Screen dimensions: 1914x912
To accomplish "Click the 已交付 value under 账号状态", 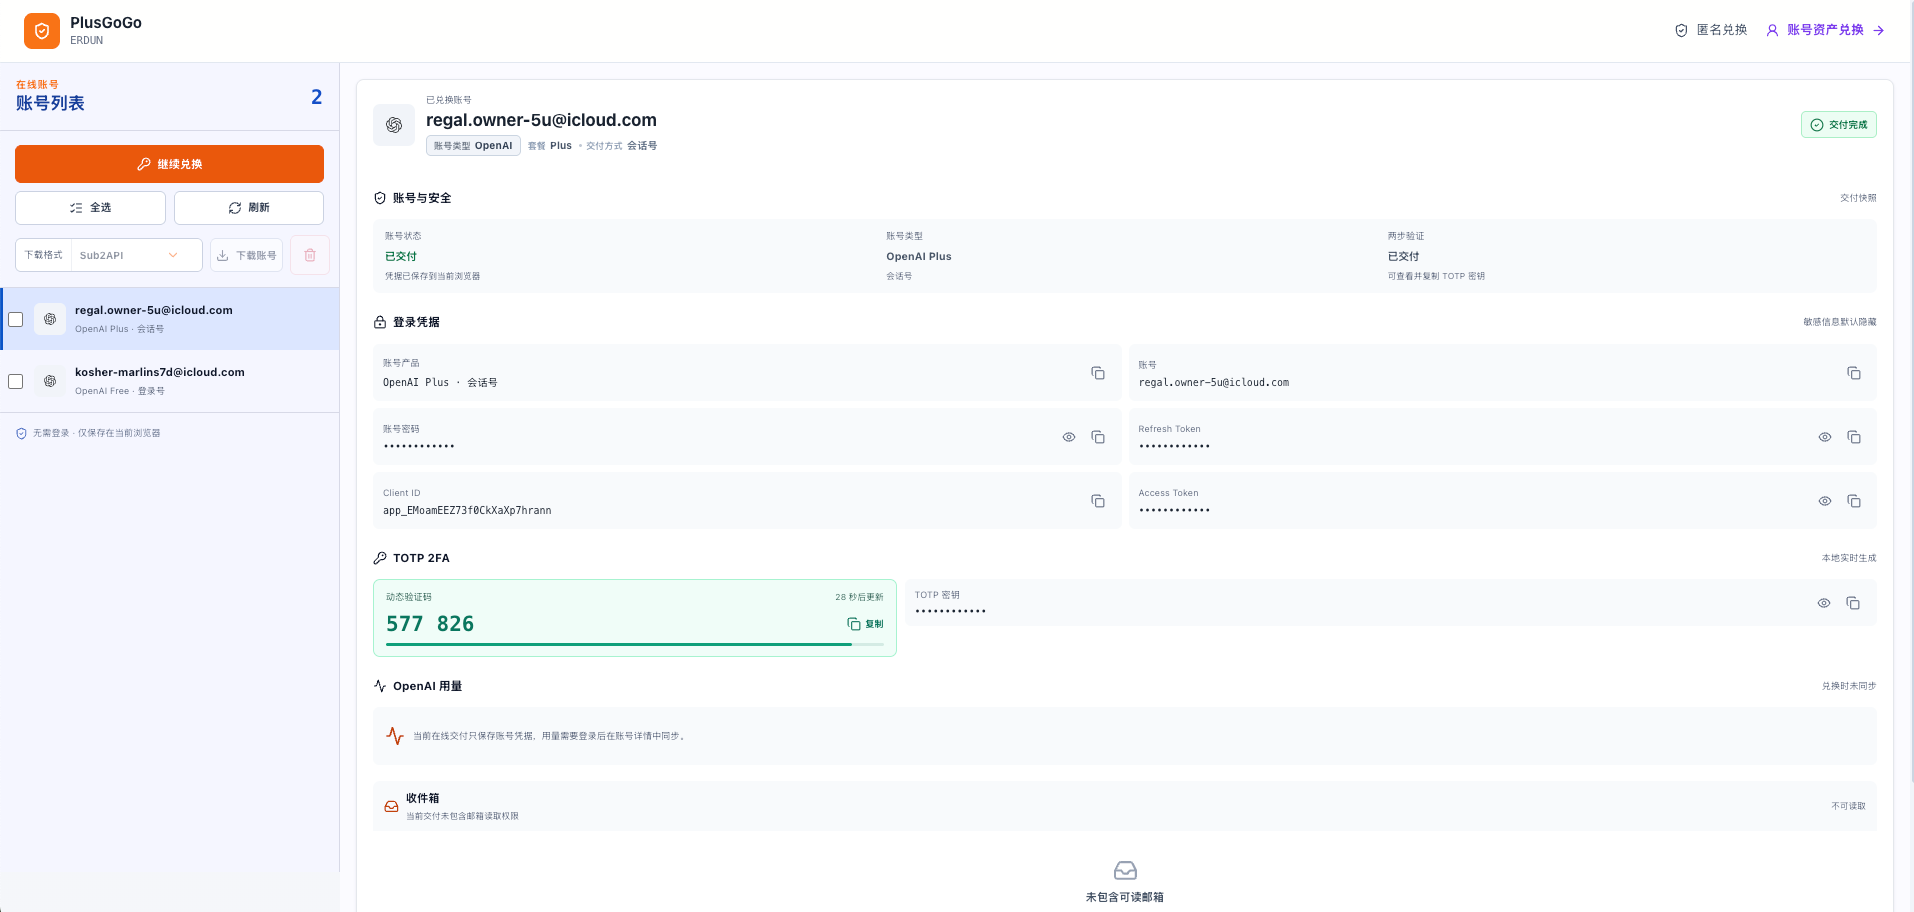I will click(401, 257).
